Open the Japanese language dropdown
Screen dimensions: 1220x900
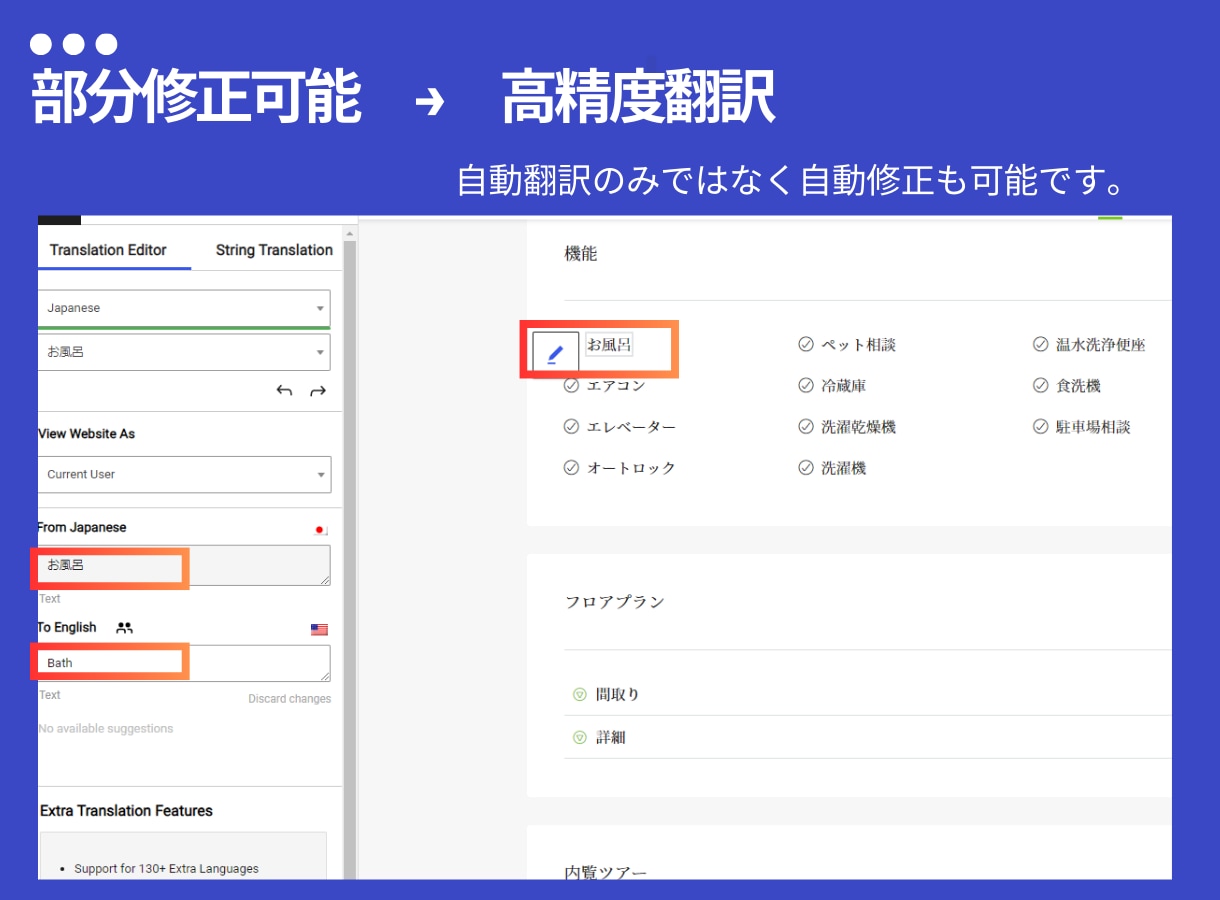[x=184, y=308]
